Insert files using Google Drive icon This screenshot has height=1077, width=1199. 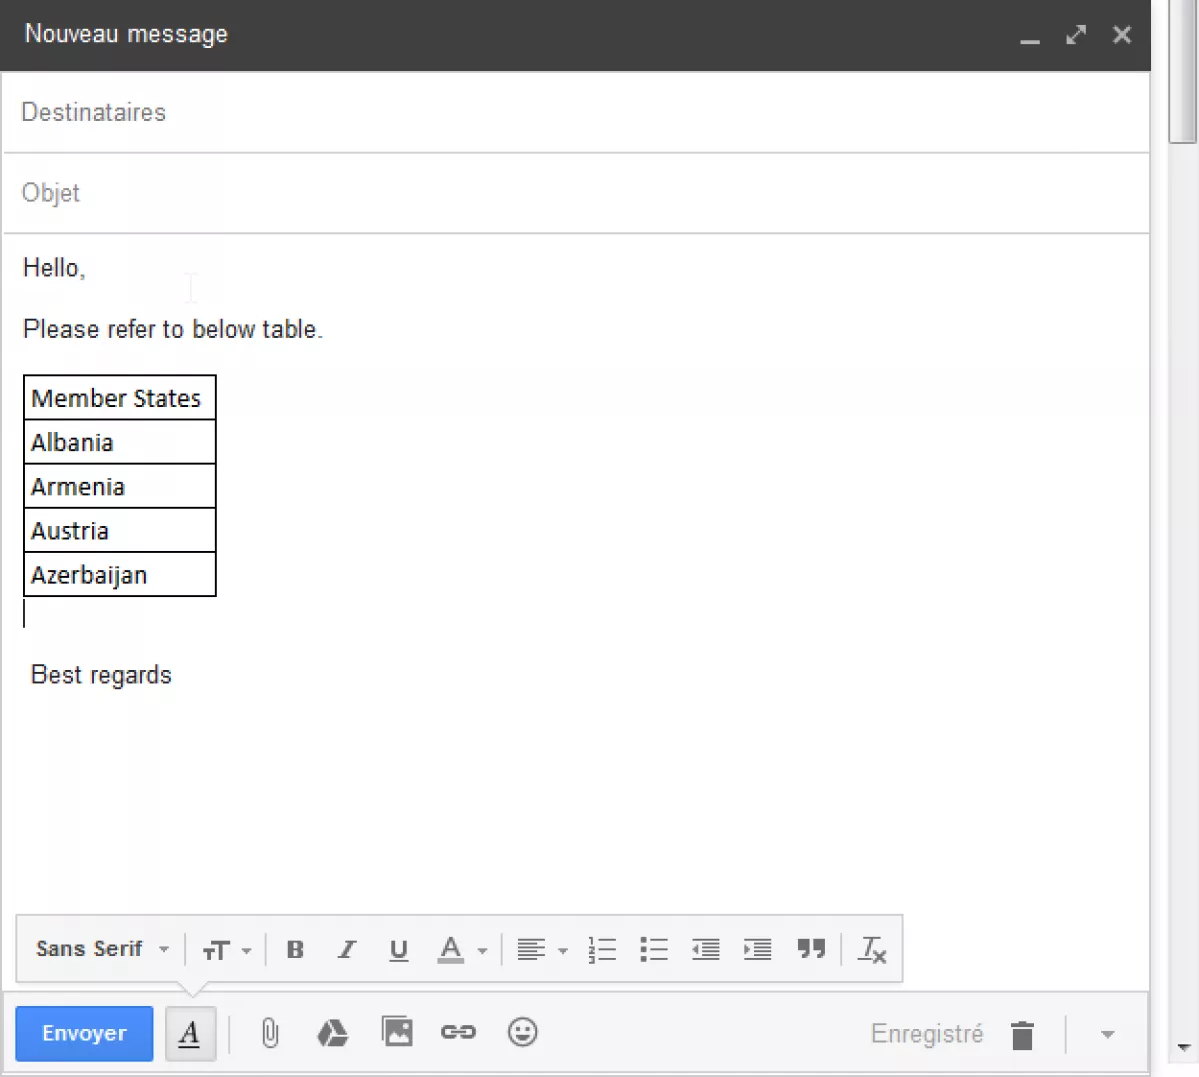pyautogui.click(x=332, y=1033)
